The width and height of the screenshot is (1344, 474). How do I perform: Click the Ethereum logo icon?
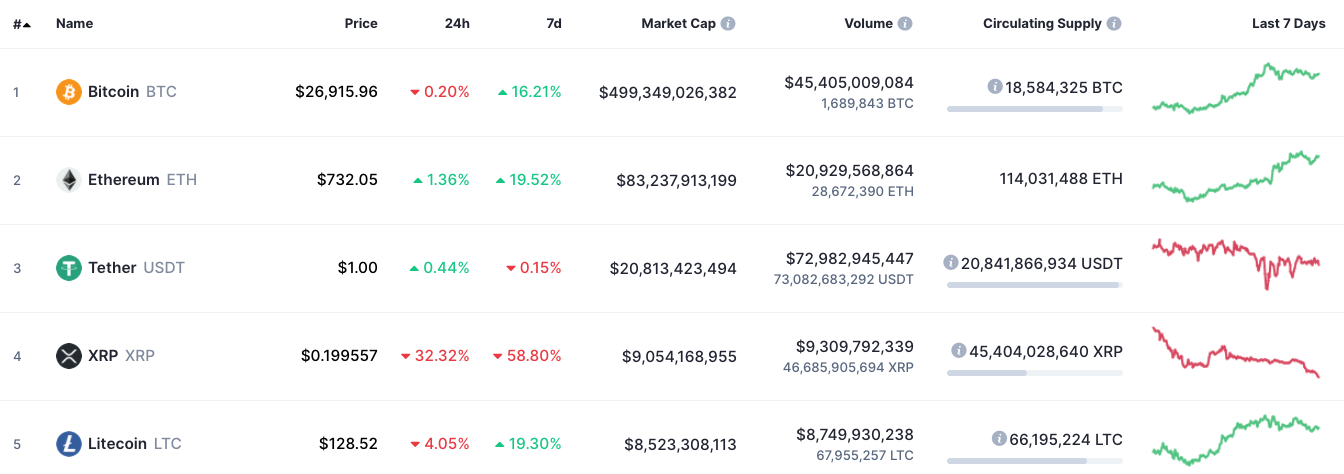tap(68, 180)
